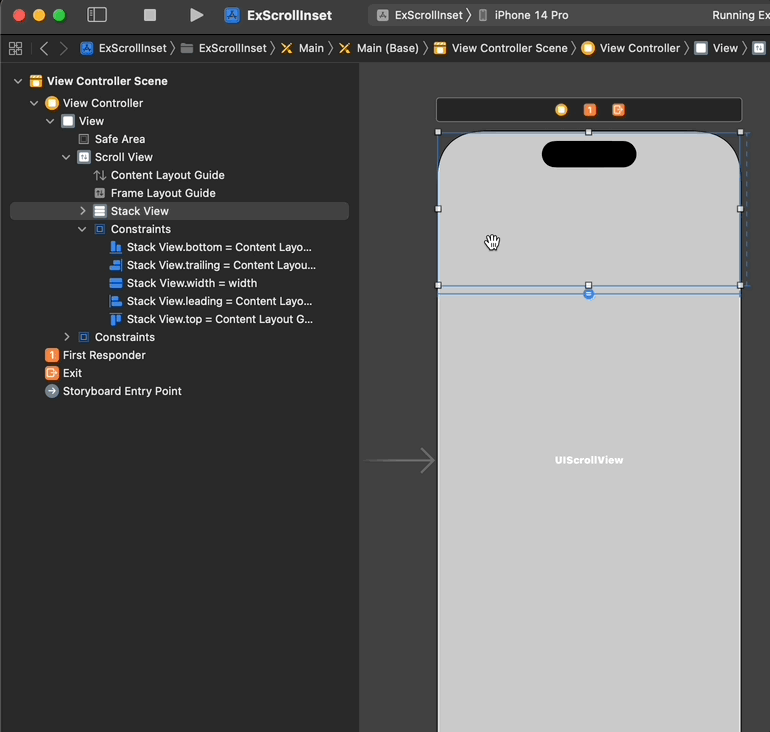The width and height of the screenshot is (770, 732).
Task: Click View Controller icon in scene dock
Action: (561, 110)
